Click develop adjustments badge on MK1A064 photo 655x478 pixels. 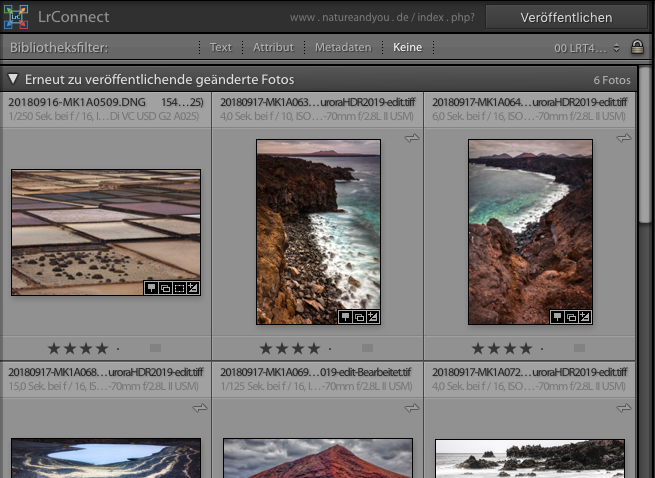point(585,317)
